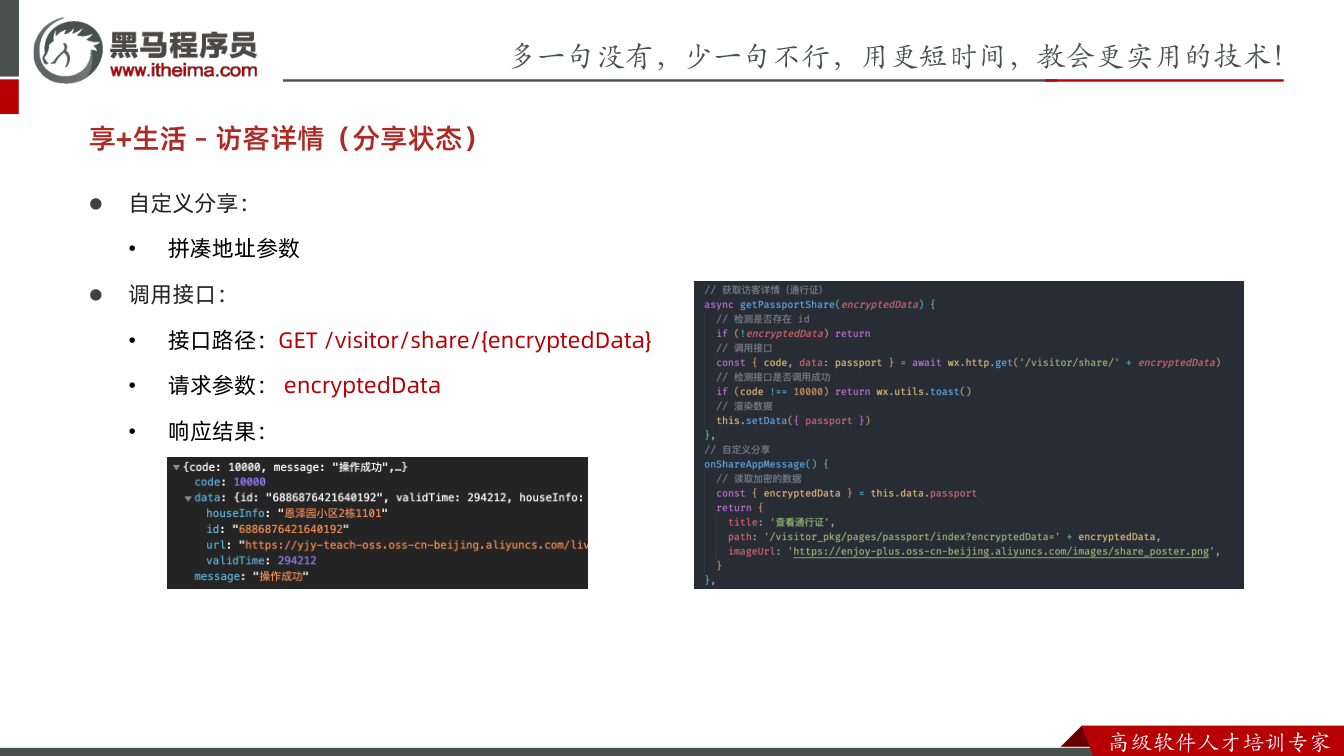
Task: Click the path: '/visitor_pkg/pages/passport/index code line
Action: tap(944, 537)
